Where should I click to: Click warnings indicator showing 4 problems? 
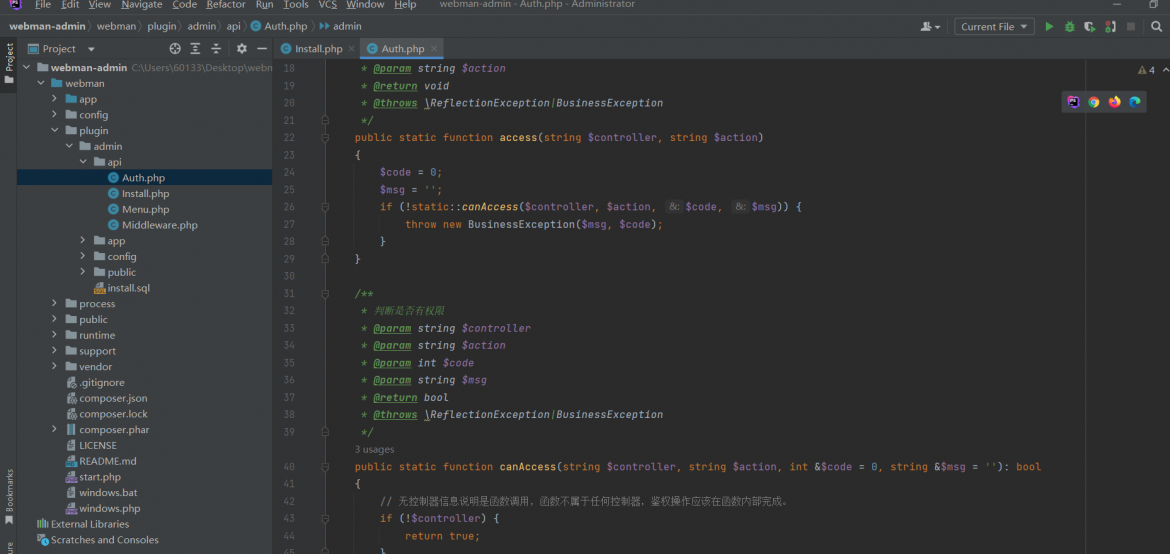[x=1146, y=70]
